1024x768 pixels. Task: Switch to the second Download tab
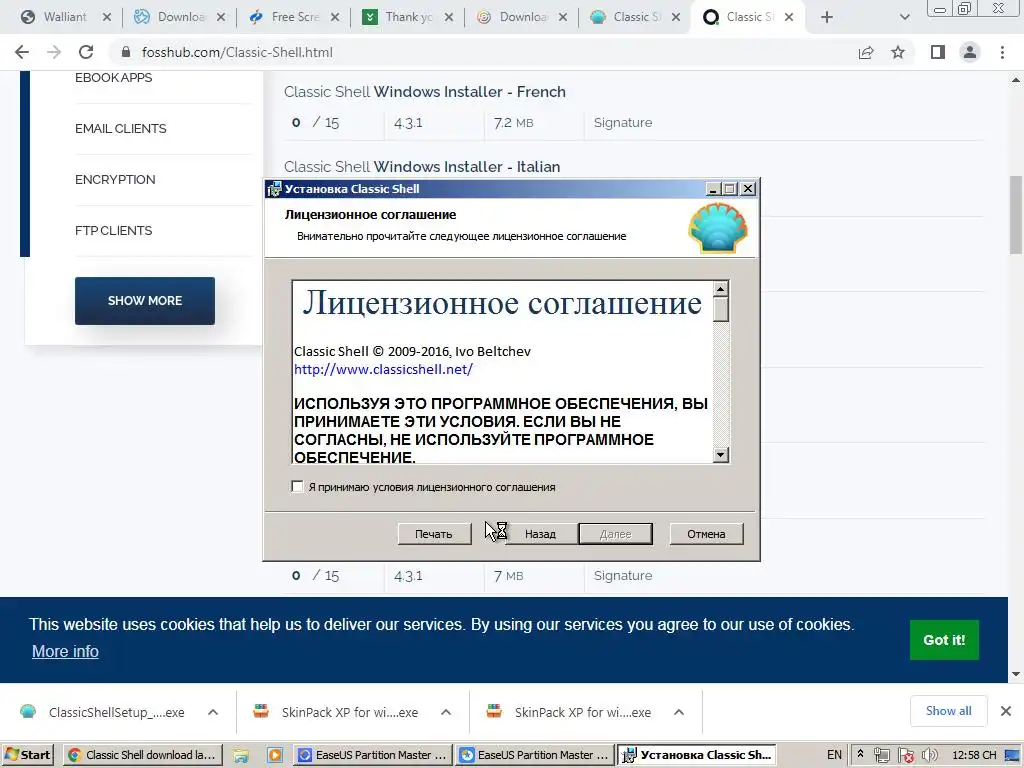[x=523, y=17]
